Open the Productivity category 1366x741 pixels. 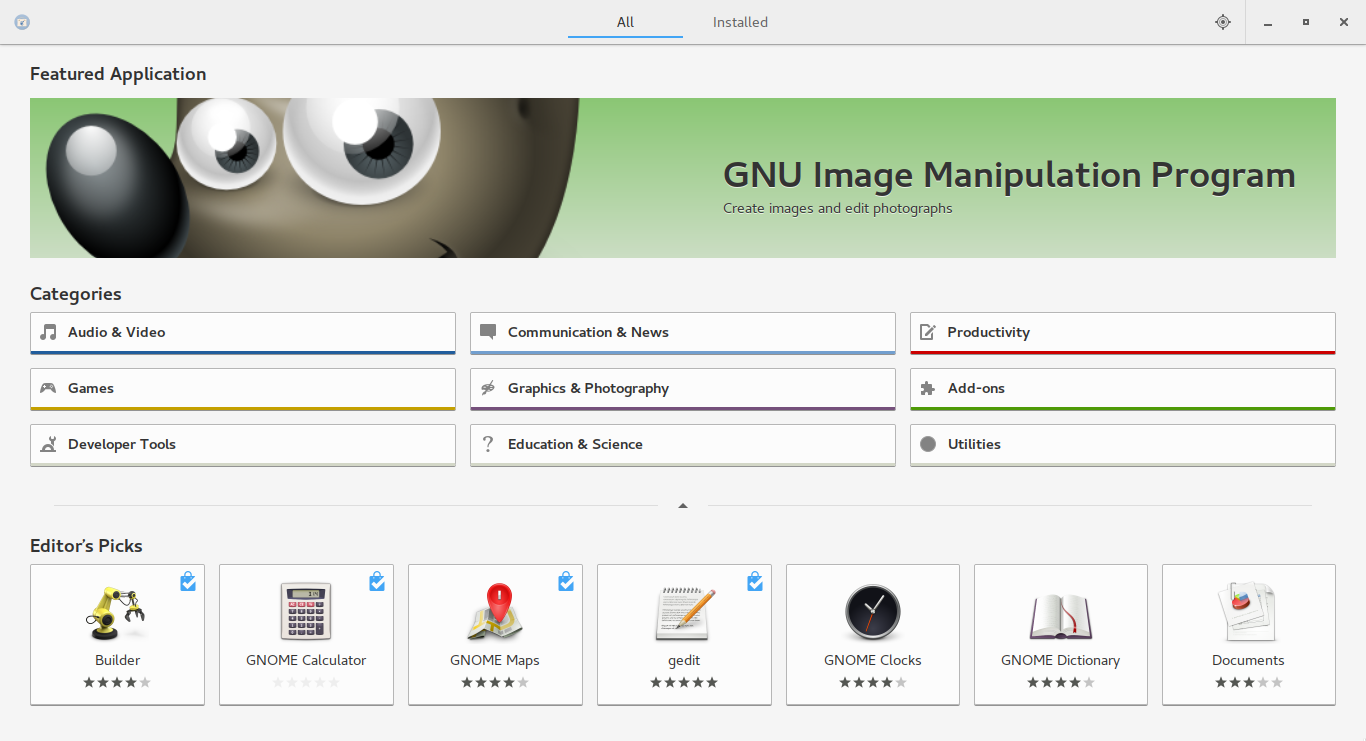[x=1123, y=333]
